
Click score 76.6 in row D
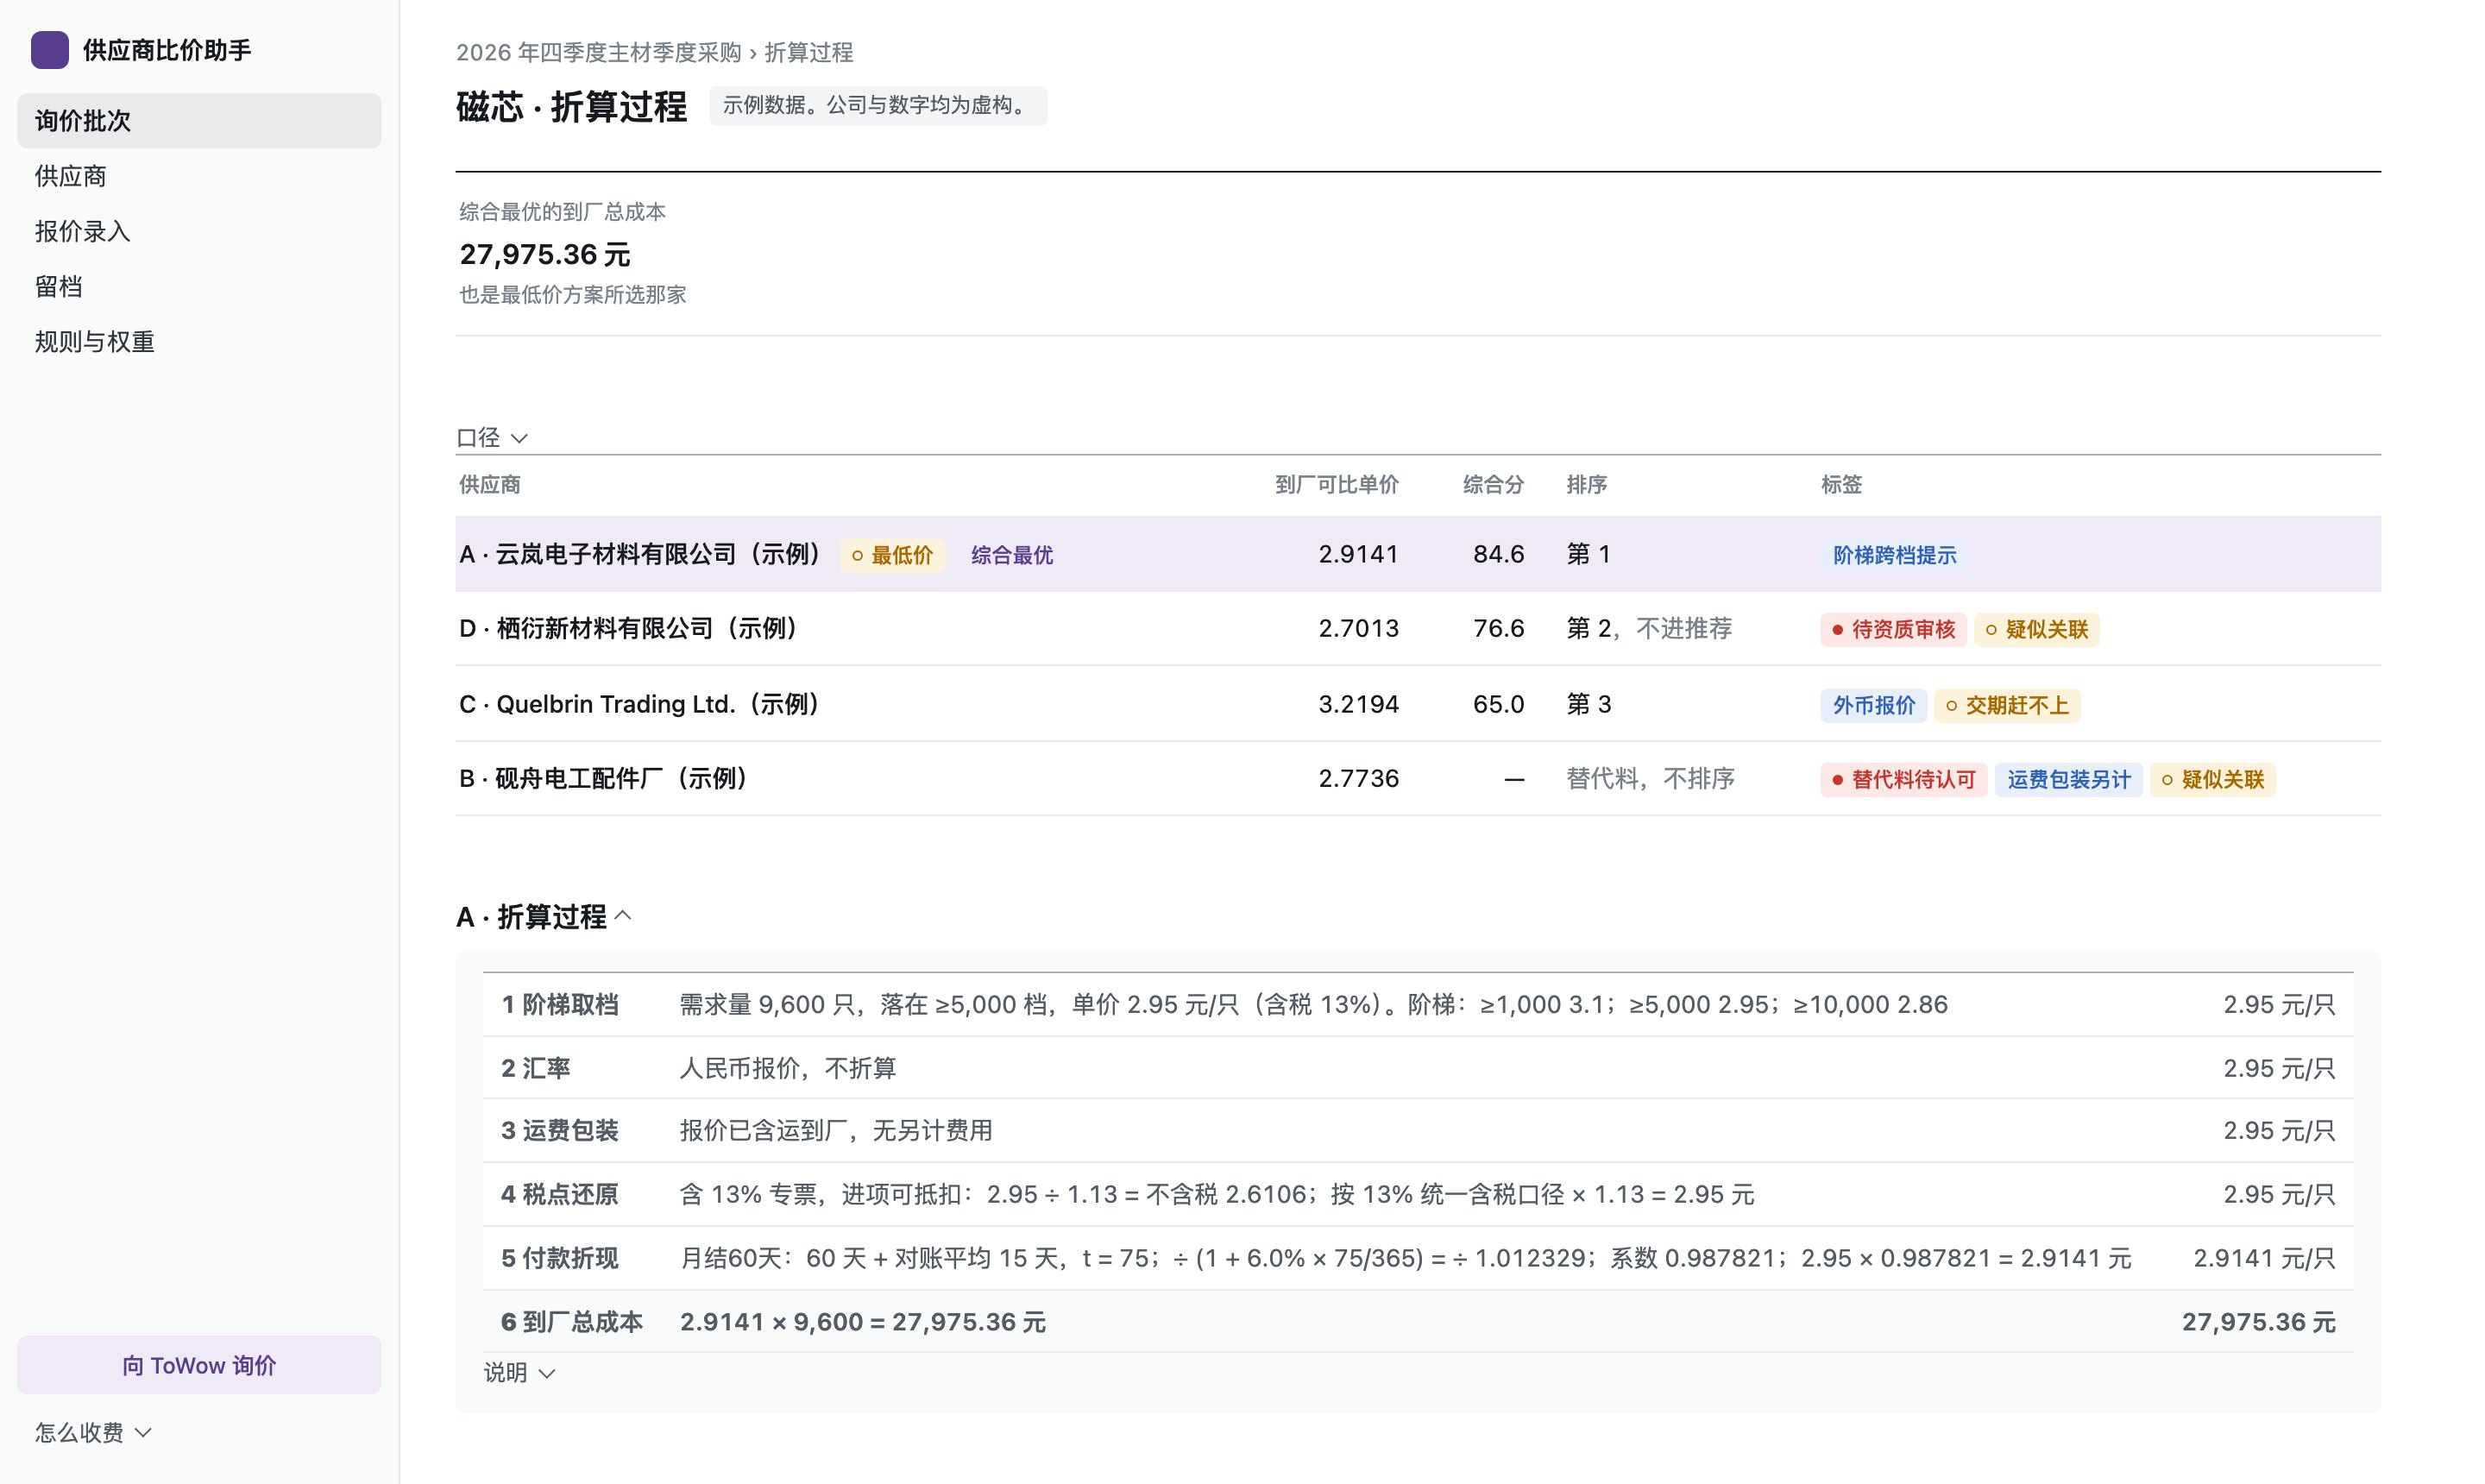coord(1498,628)
